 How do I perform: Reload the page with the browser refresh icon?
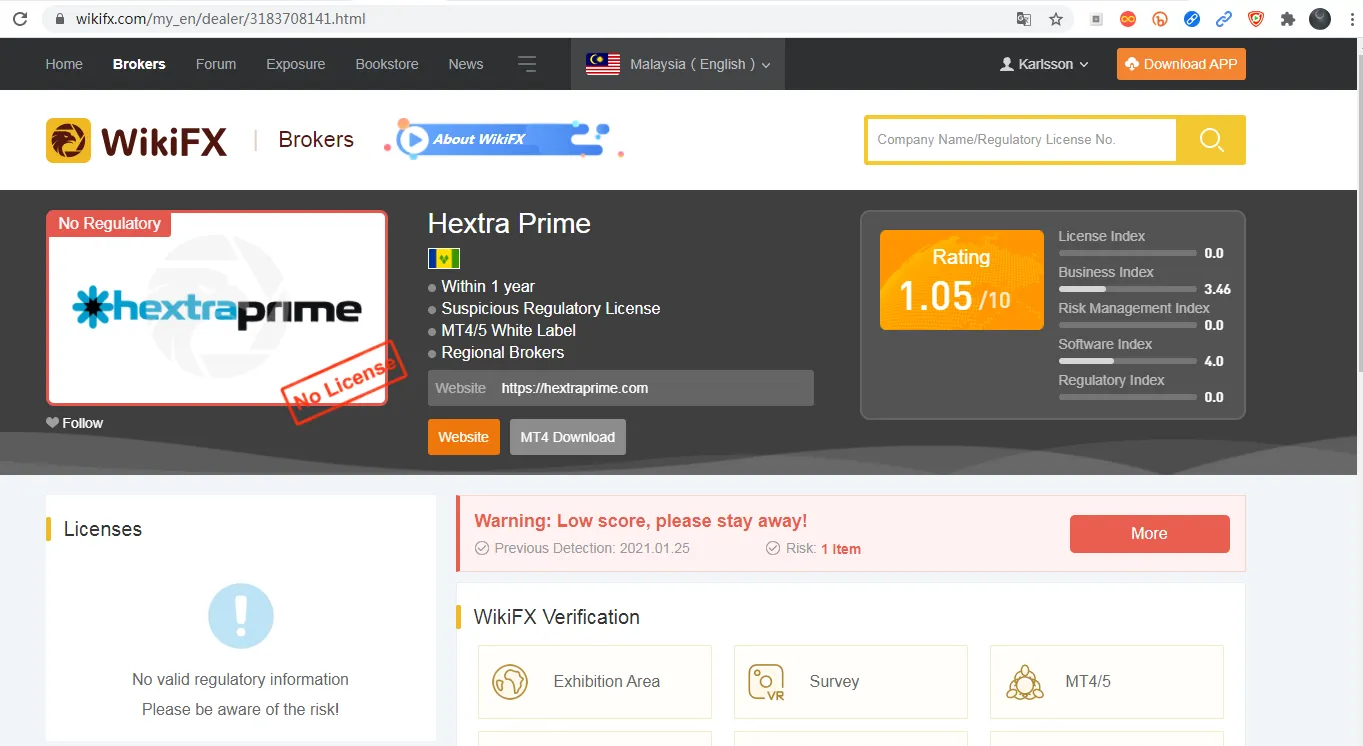pyautogui.click(x=19, y=19)
